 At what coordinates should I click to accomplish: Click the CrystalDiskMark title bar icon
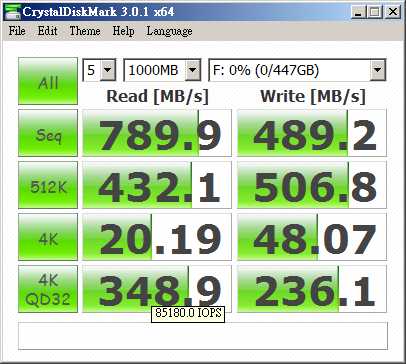pos(12,12)
